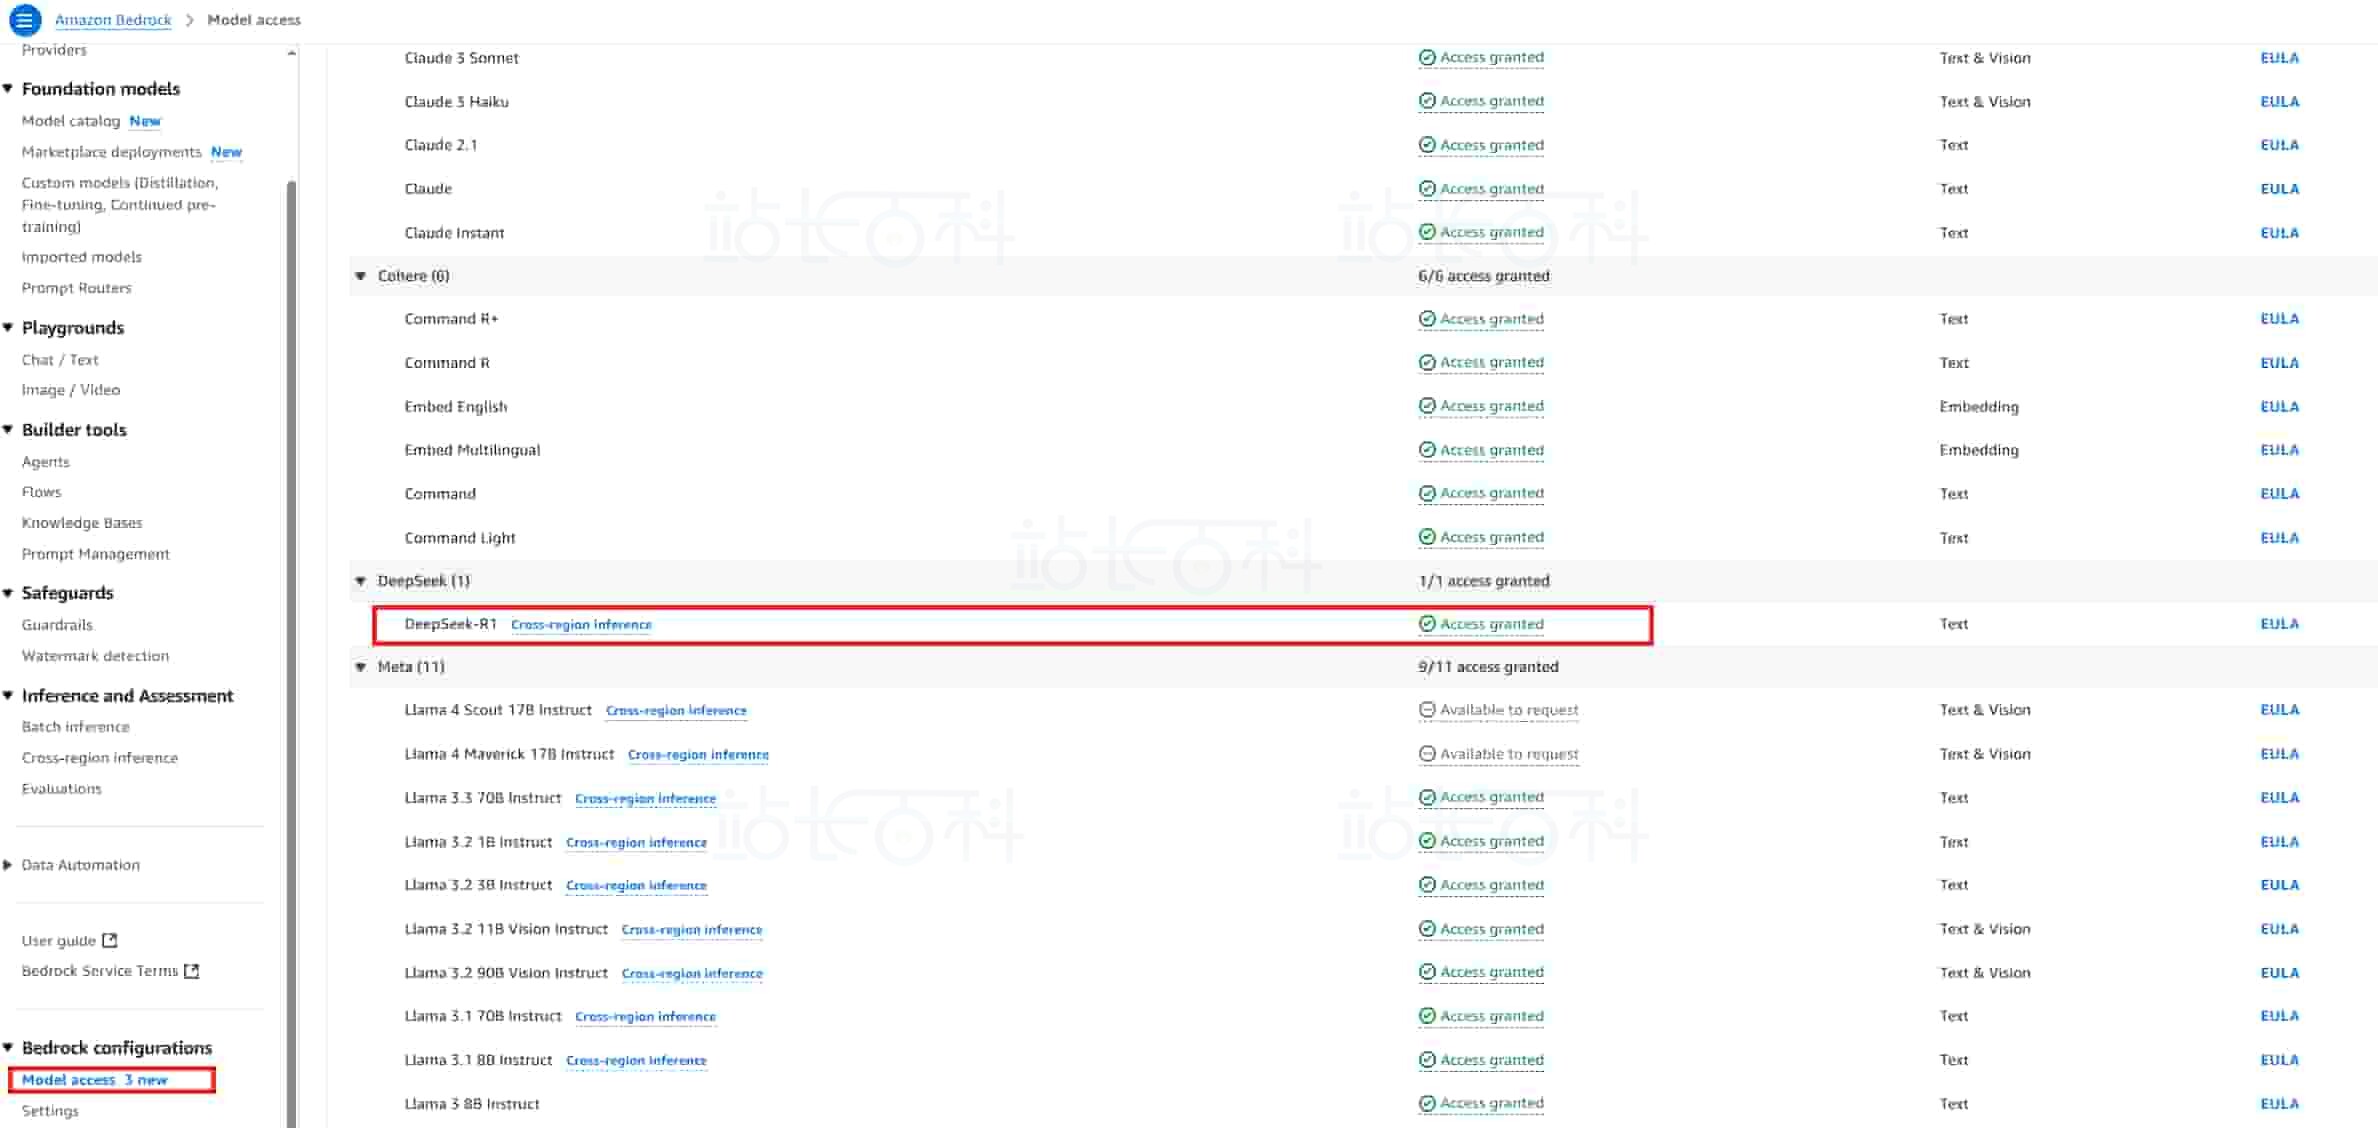Screen dimensions: 2378x1128
Task: Open the DeepSeek-R1 EULA link
Action: click(2279, 624)
